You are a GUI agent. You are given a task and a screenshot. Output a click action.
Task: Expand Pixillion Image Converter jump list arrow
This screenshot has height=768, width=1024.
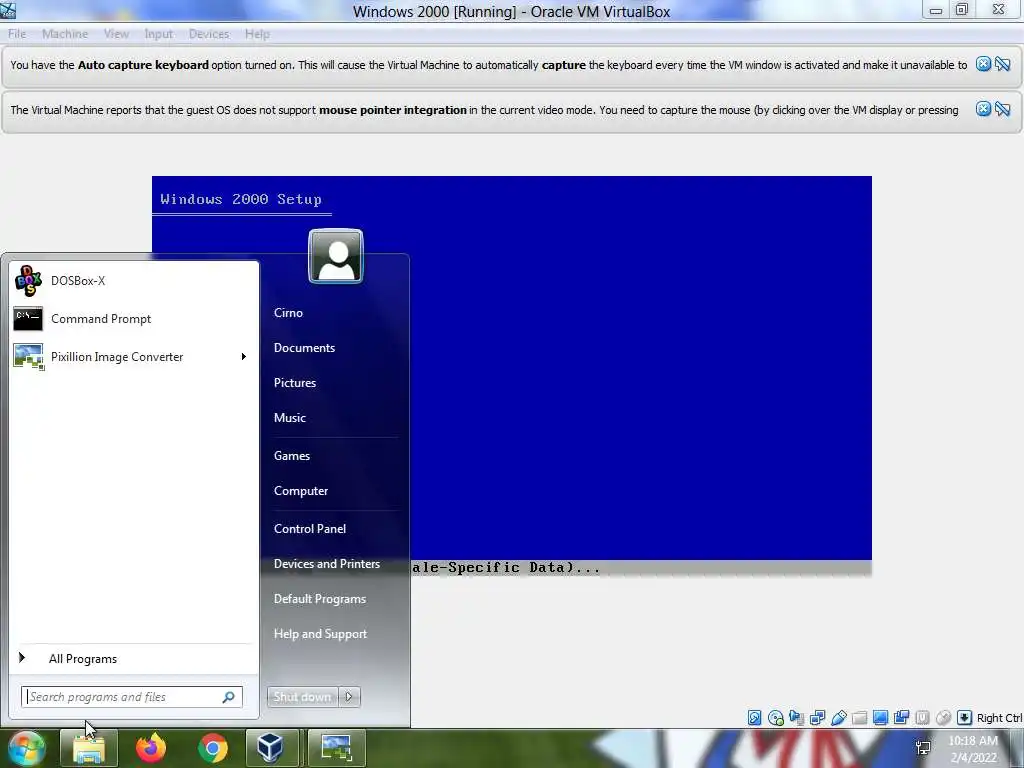244,357
